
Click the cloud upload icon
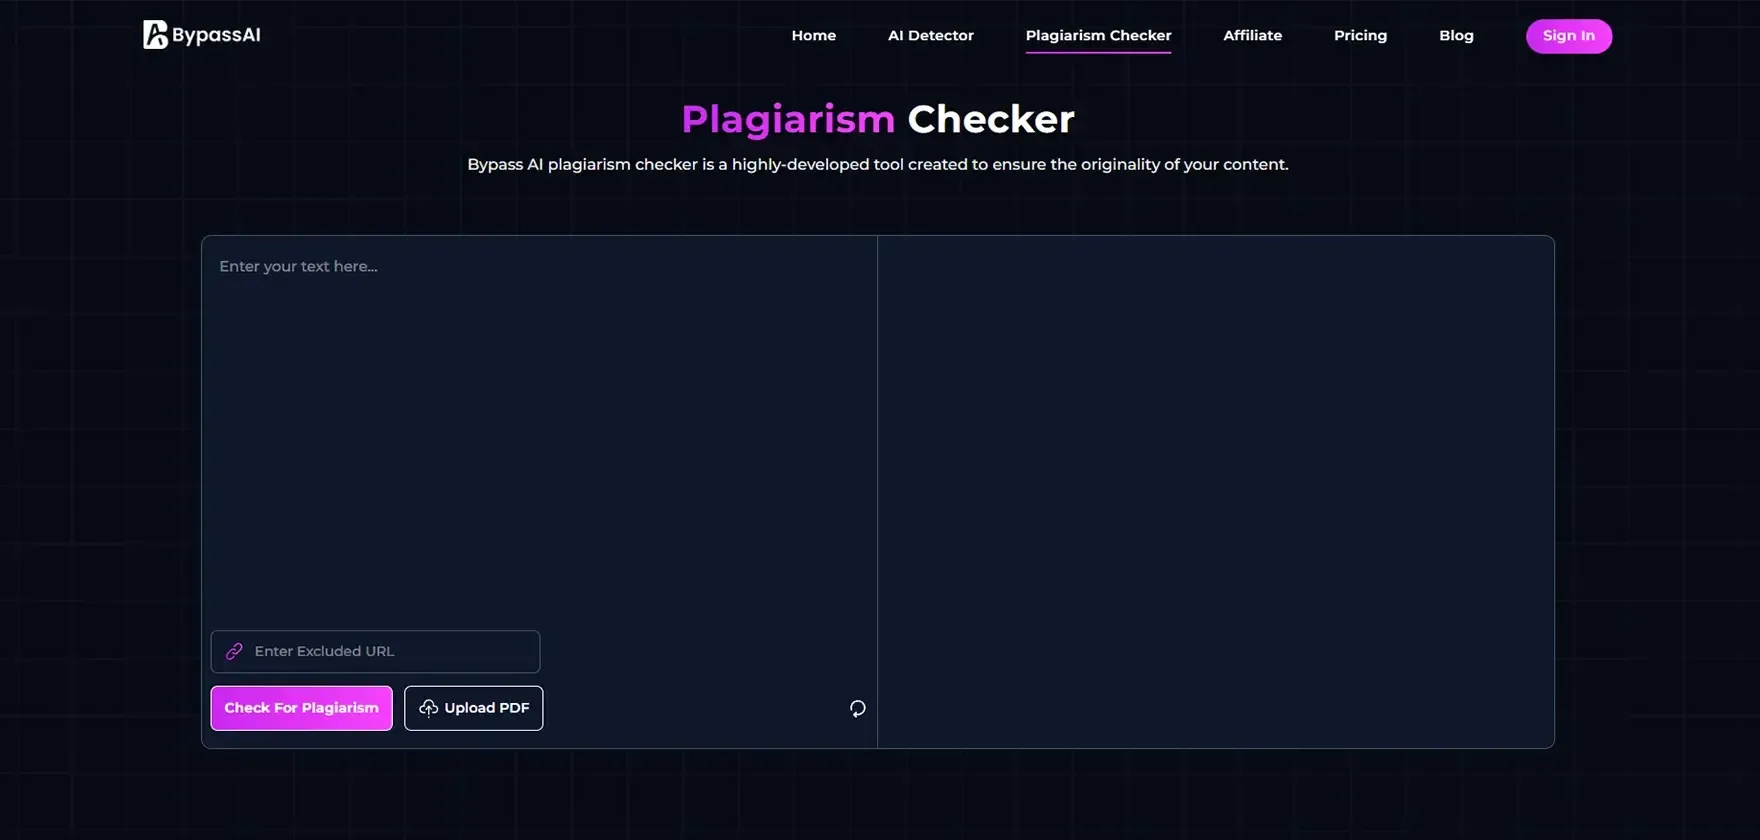pyautogui.click(x=428, y=708)
